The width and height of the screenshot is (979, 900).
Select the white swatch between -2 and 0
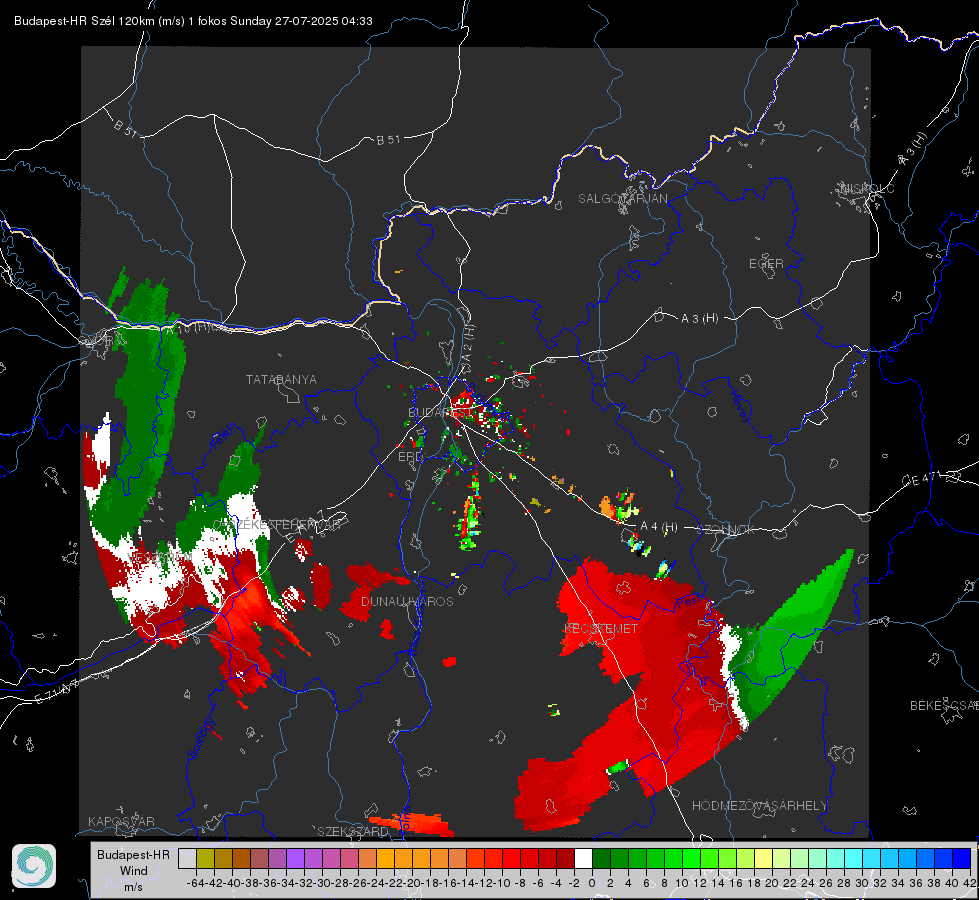pyautogui.click(x=583, y=858)
